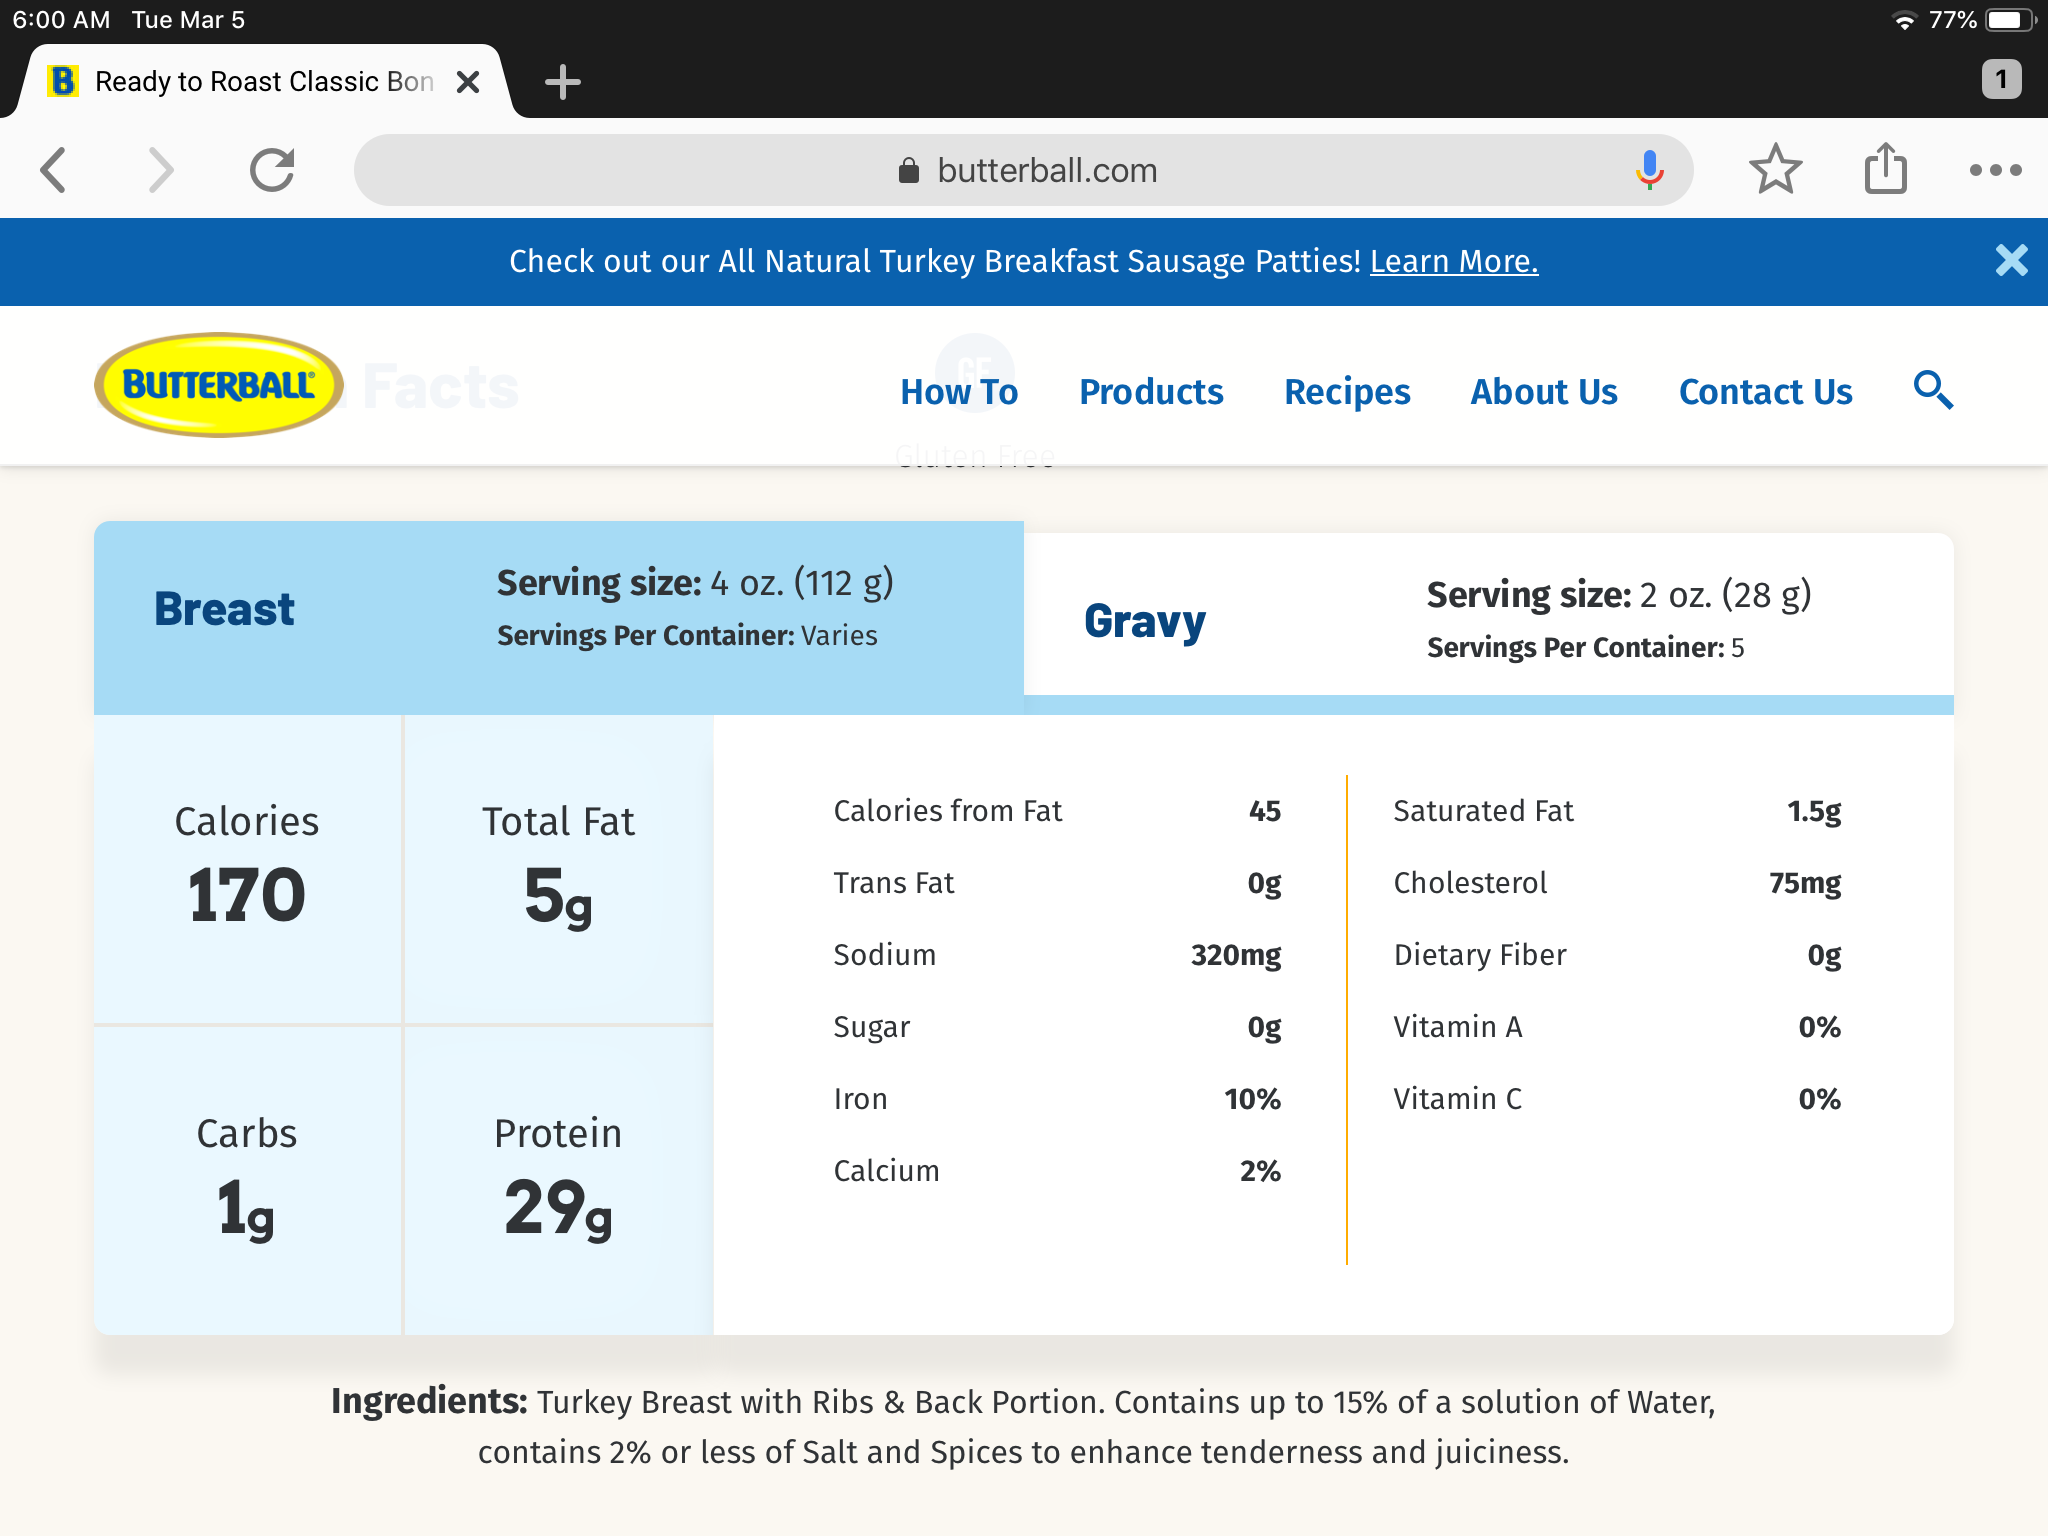The width and height of the screenshot is (2048, 1536).
Task: Select the Breast nutrition tab
Action: point(559,617)
